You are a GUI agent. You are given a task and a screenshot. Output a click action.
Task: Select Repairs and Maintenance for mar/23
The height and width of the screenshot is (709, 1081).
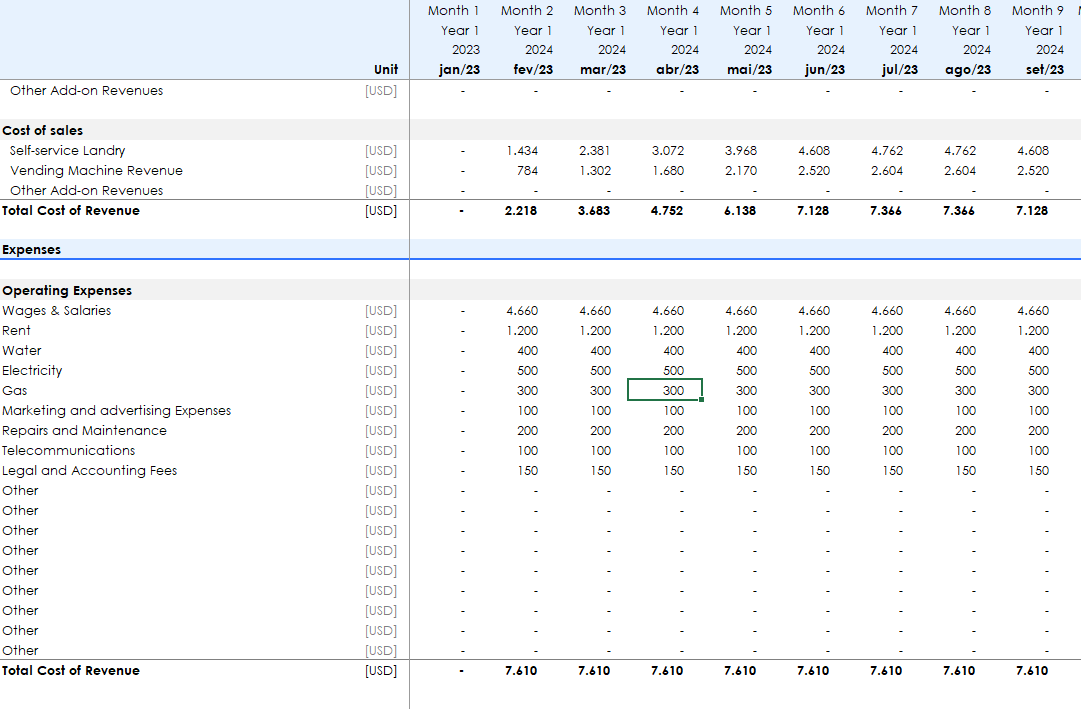click(x=600, y=430)
